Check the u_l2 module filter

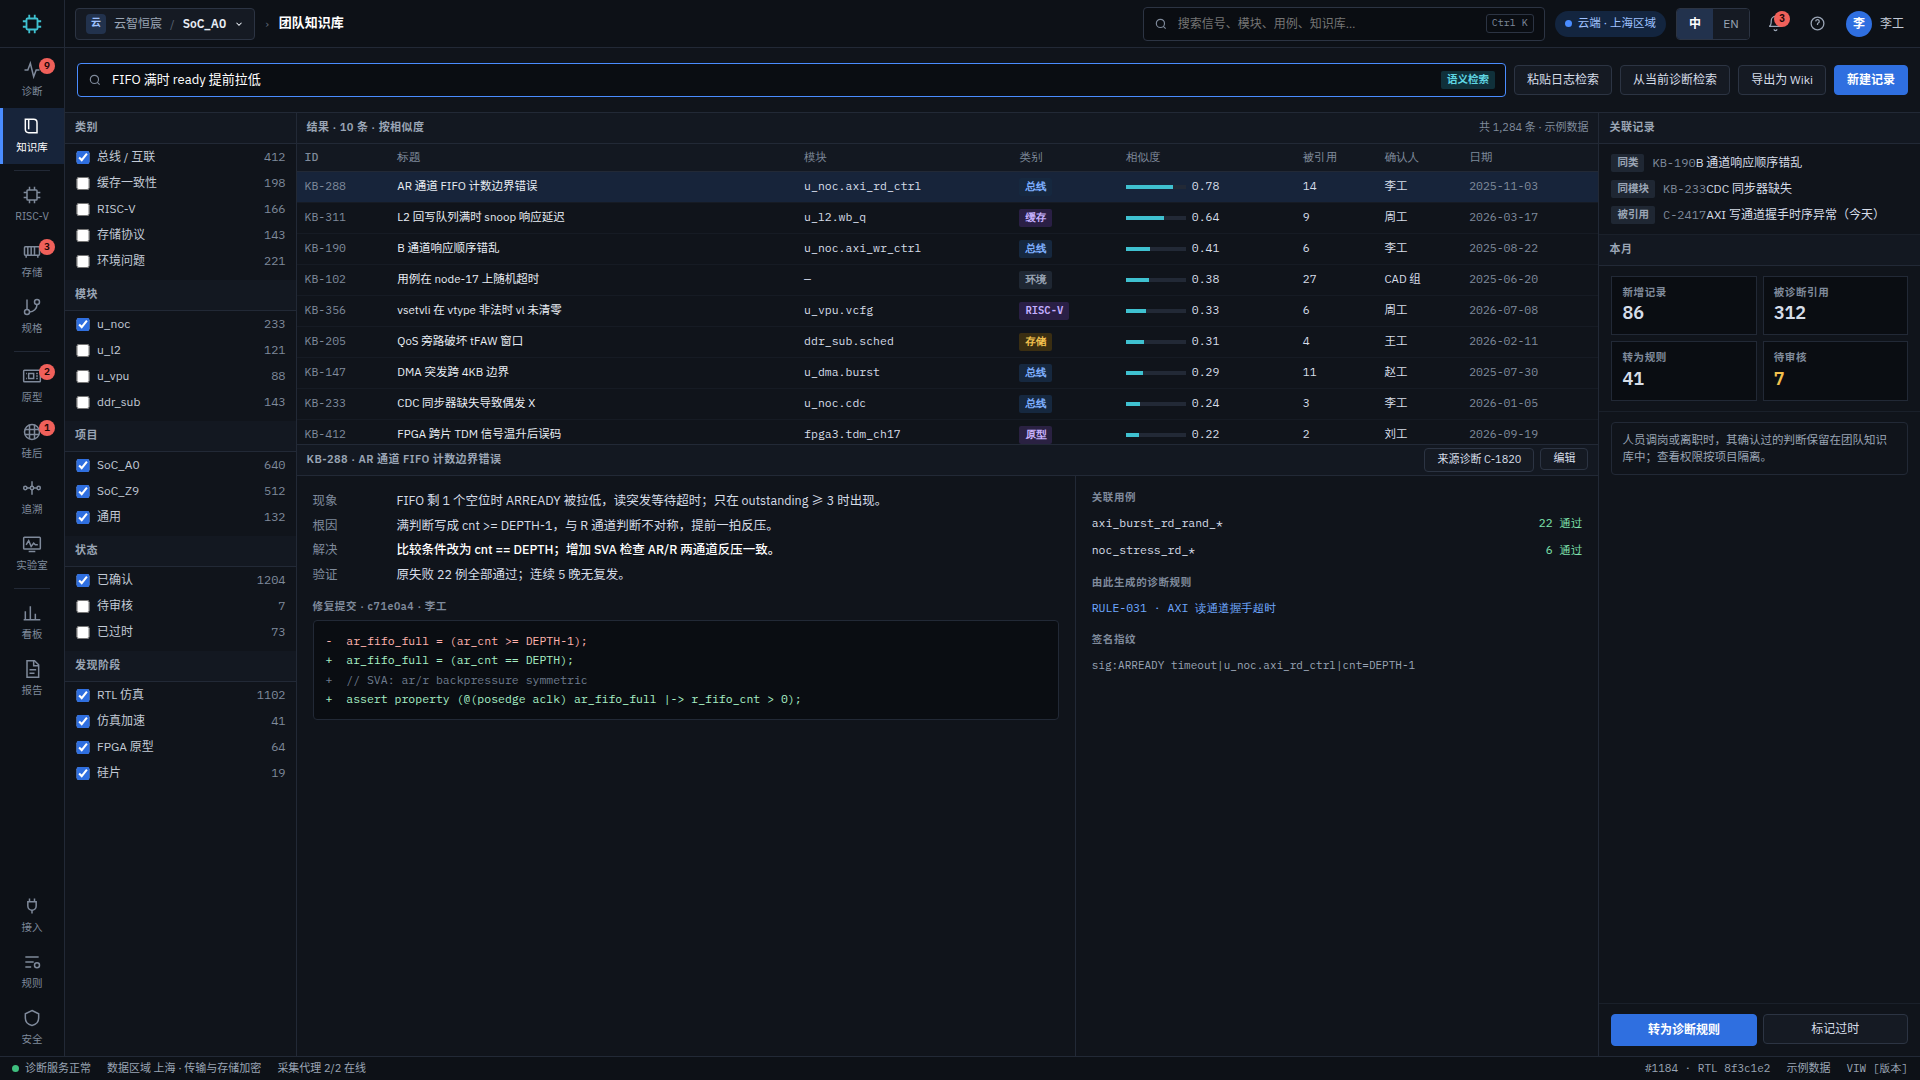coord(83,350)
